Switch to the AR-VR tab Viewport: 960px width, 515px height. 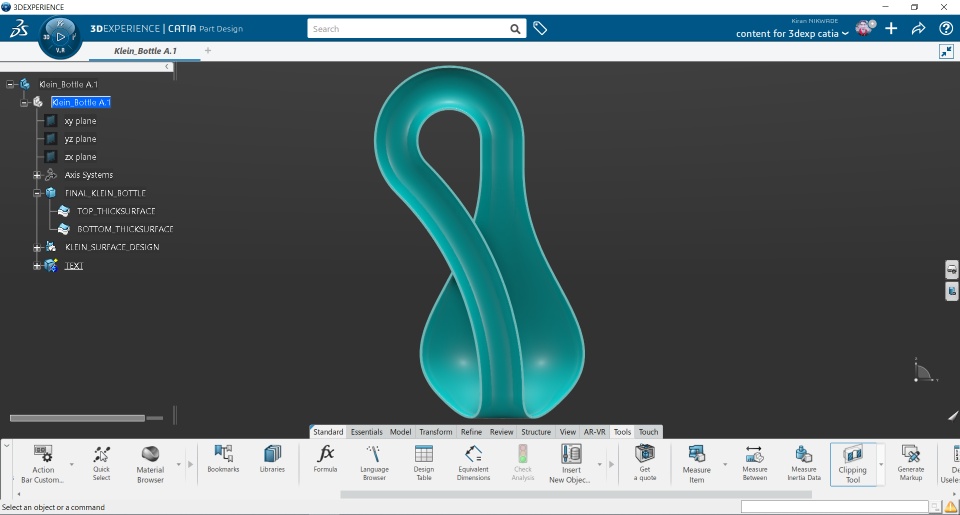pyautogui.click(x=594, y=432)
